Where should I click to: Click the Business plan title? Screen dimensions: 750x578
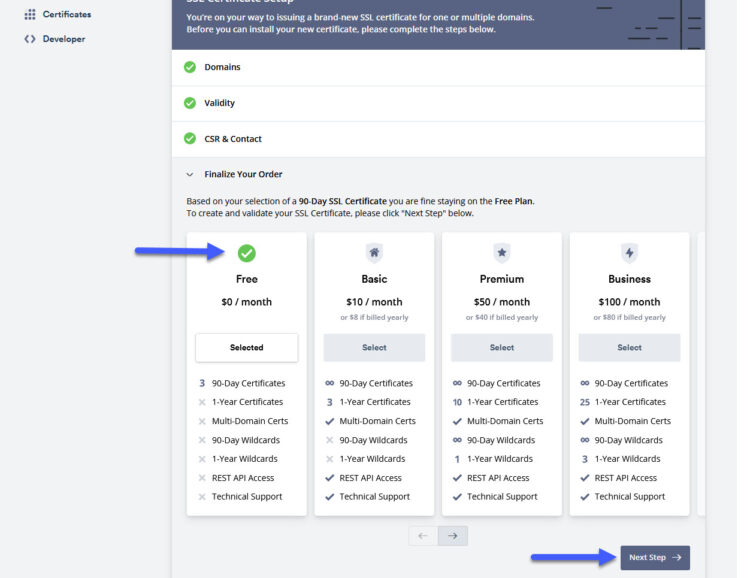tap(629, 279)
